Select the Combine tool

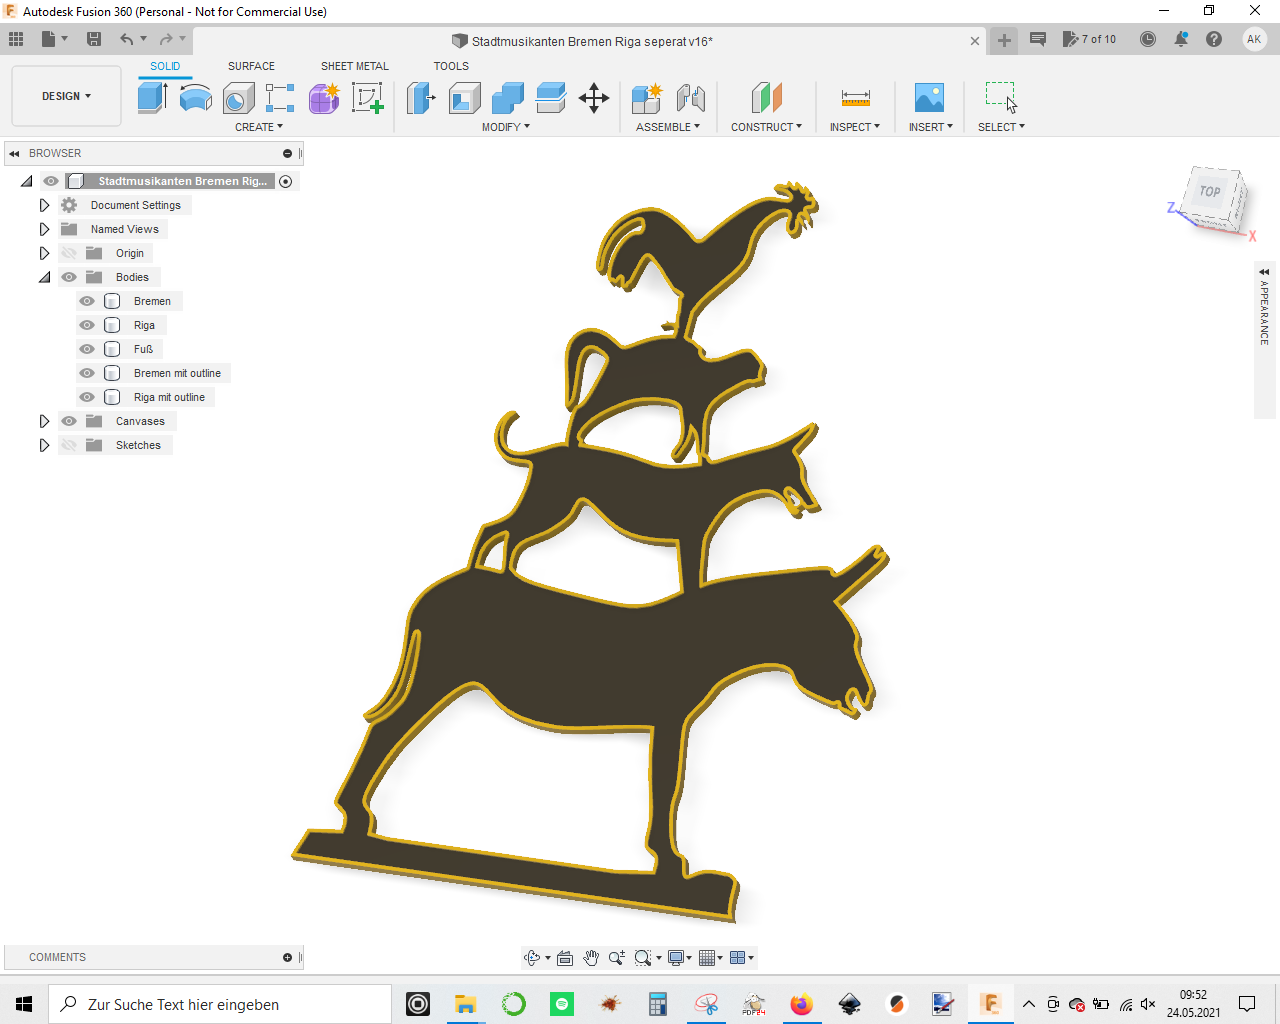[508, 98]
